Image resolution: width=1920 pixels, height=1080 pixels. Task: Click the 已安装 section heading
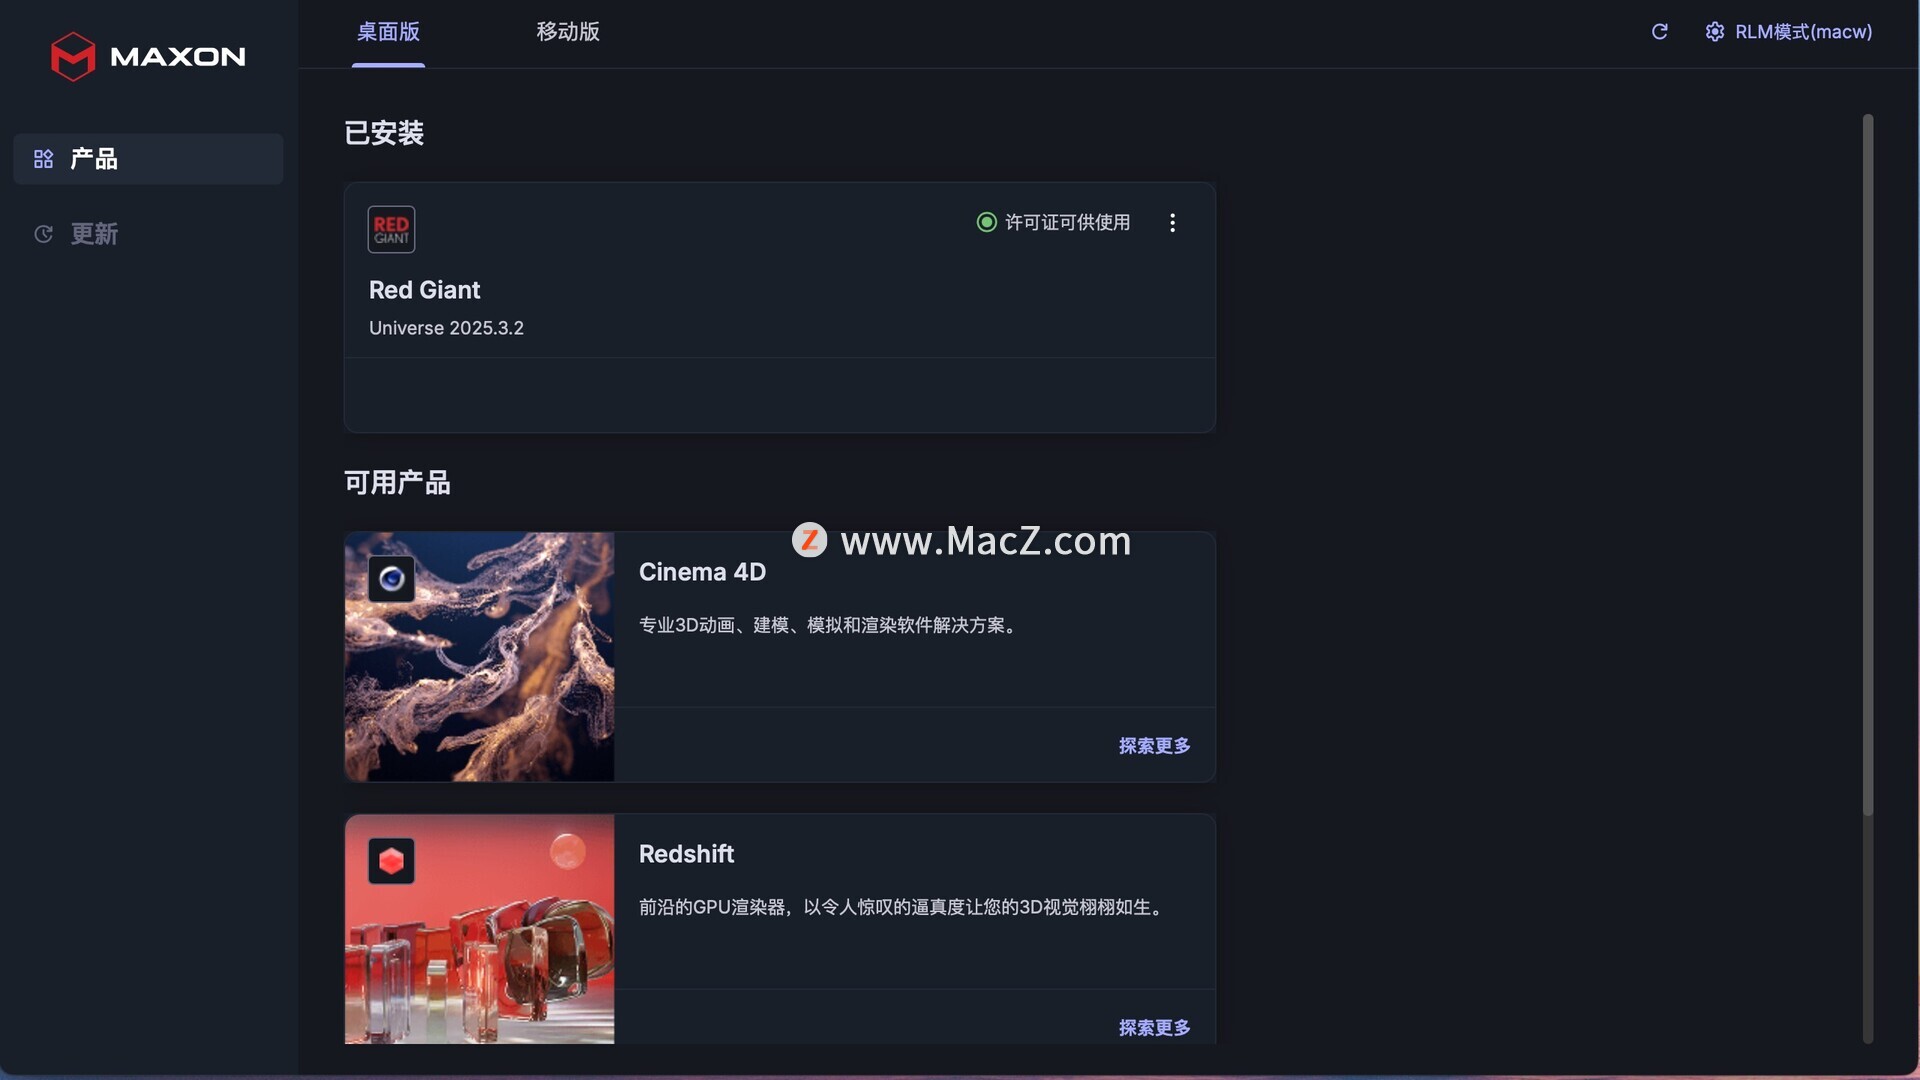(x=384, y=133)
